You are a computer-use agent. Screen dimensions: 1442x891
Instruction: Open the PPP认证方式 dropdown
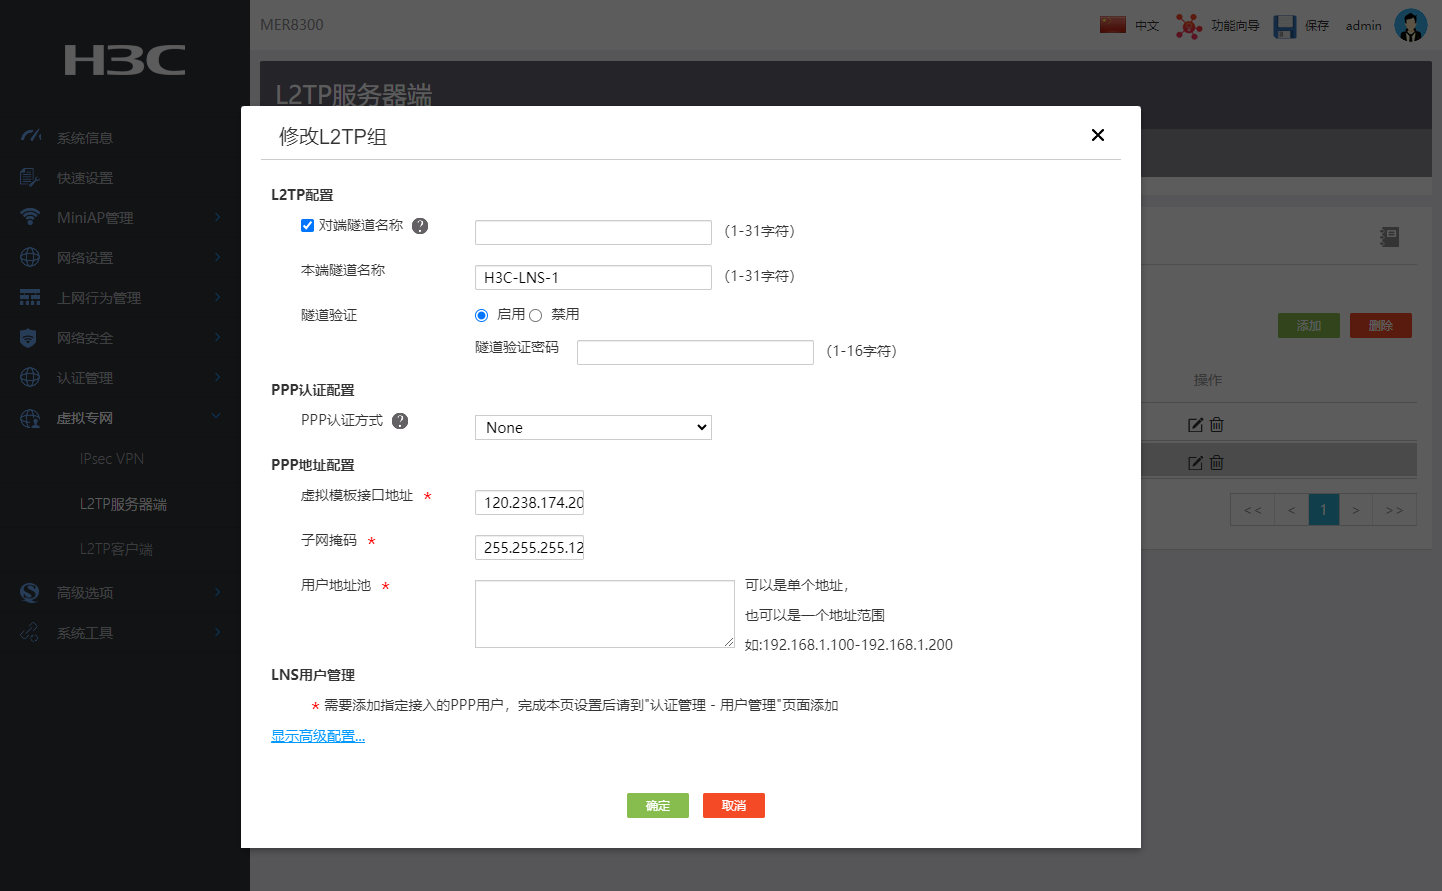pos(593,428)
